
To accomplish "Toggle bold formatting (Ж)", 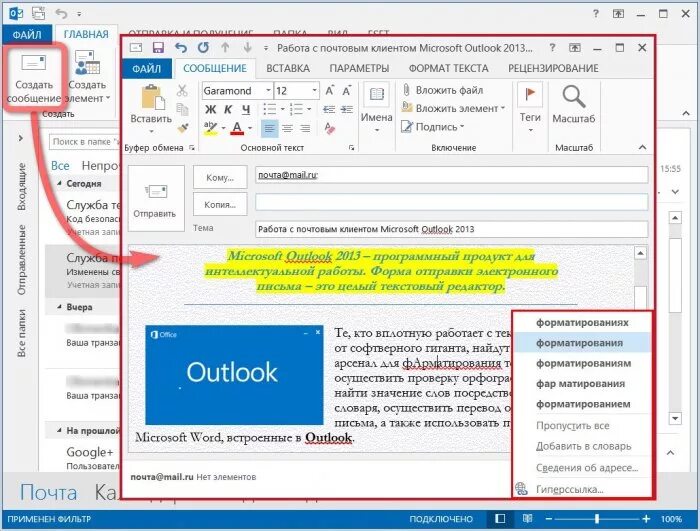I will 210,109.
